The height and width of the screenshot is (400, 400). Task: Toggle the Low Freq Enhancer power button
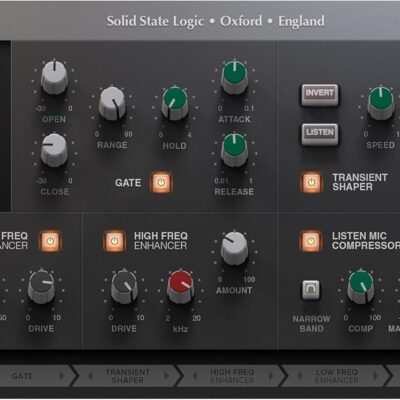(x=50, y=241)
